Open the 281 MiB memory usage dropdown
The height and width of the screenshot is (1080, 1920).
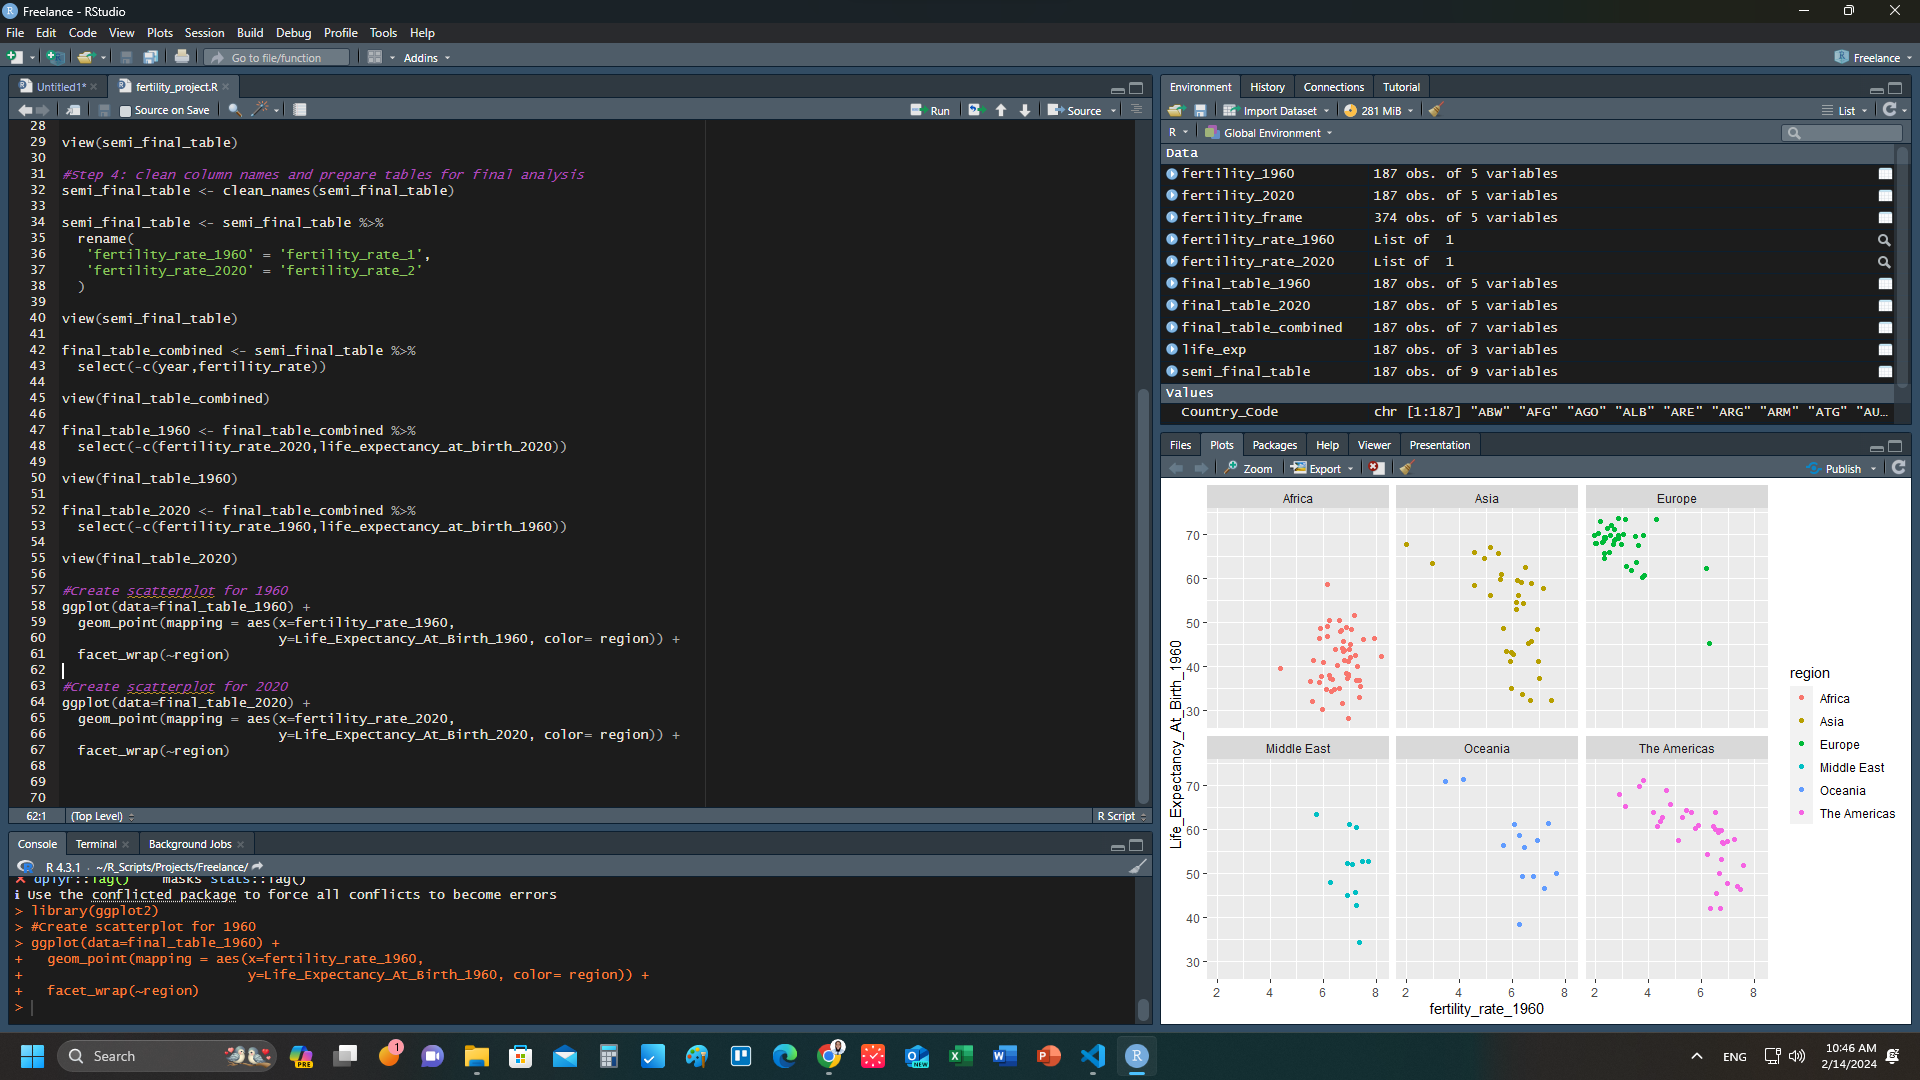click(x=1379, y=111)
